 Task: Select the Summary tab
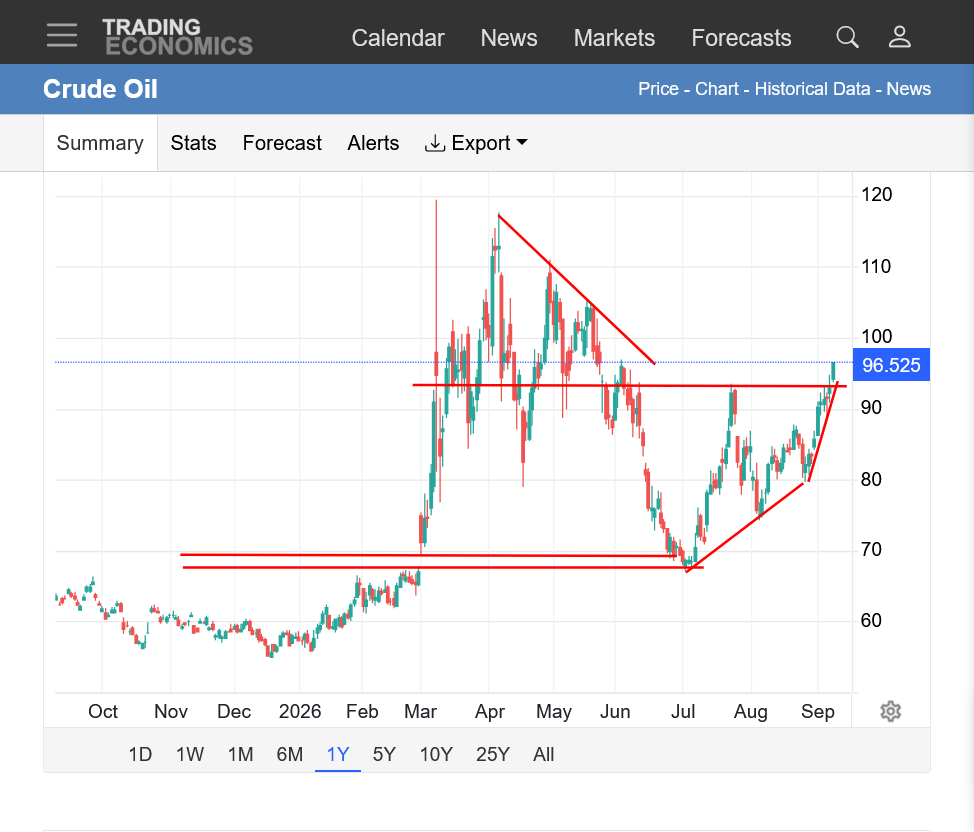pos(100,143)
